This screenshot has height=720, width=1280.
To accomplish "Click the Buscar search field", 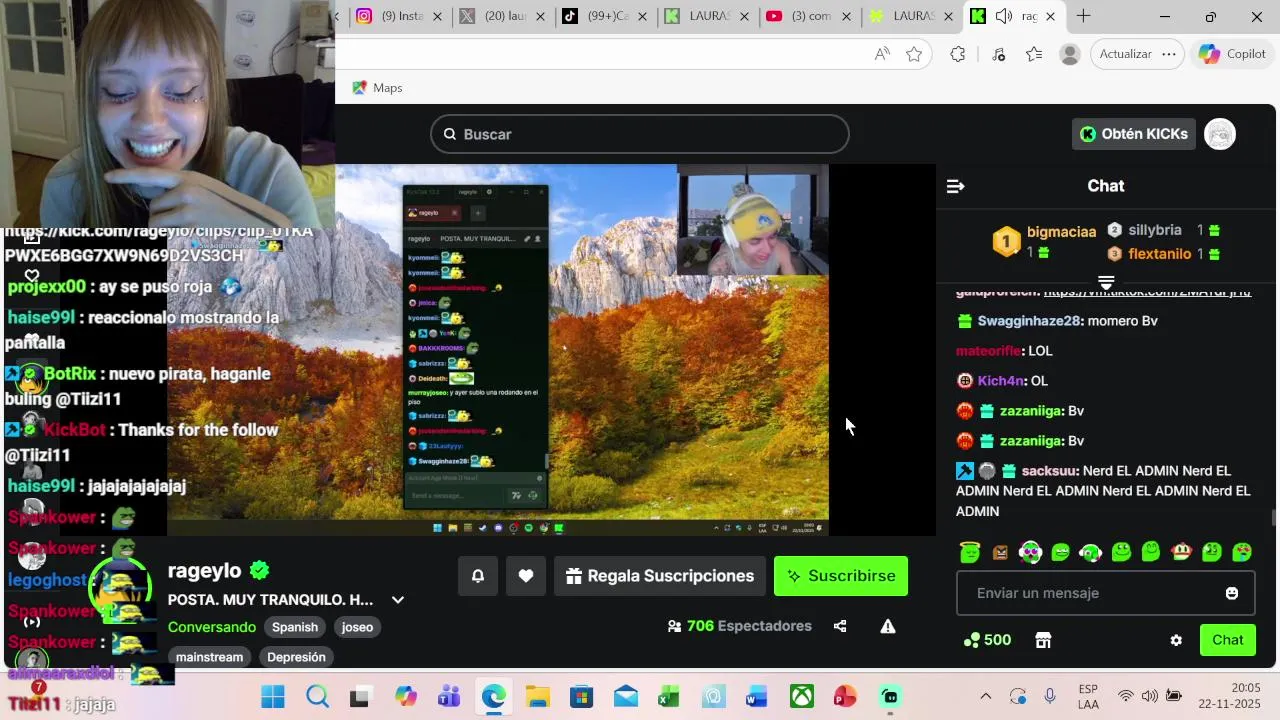I will (640, 134).
